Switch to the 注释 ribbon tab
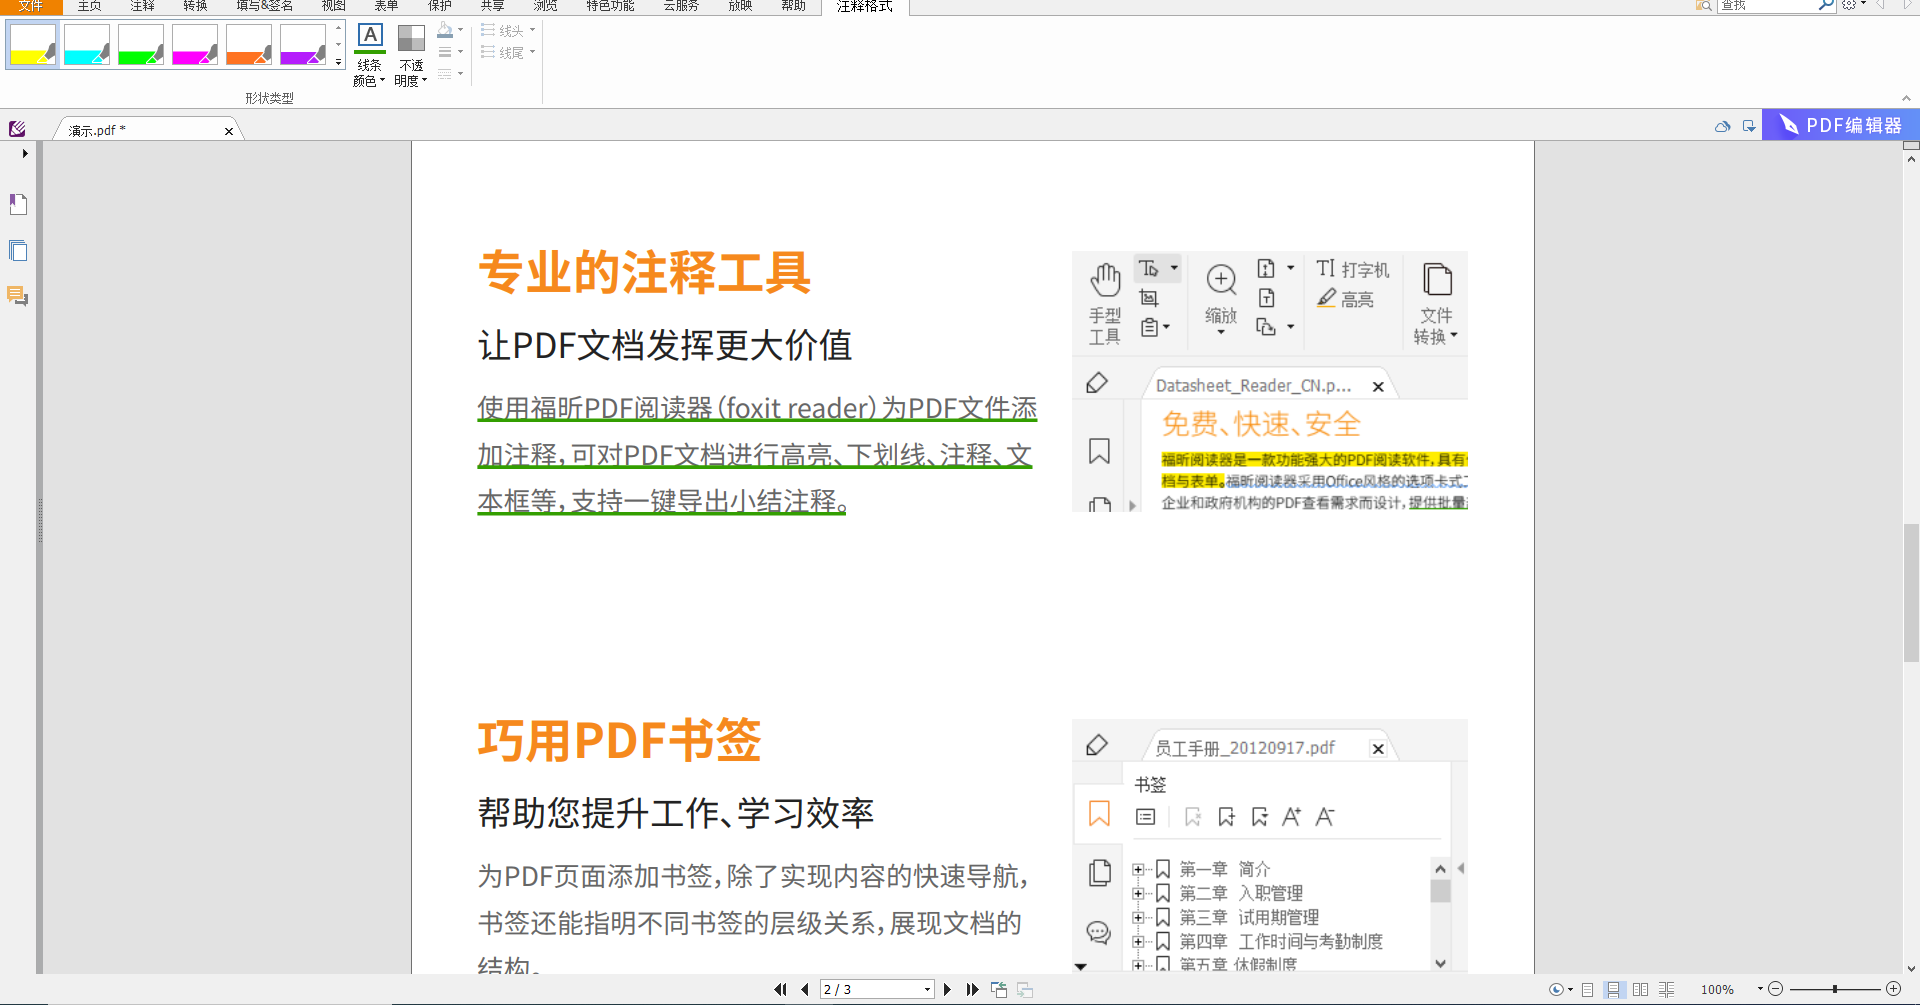1920x1005 pixels. click(x=142, y=6)
